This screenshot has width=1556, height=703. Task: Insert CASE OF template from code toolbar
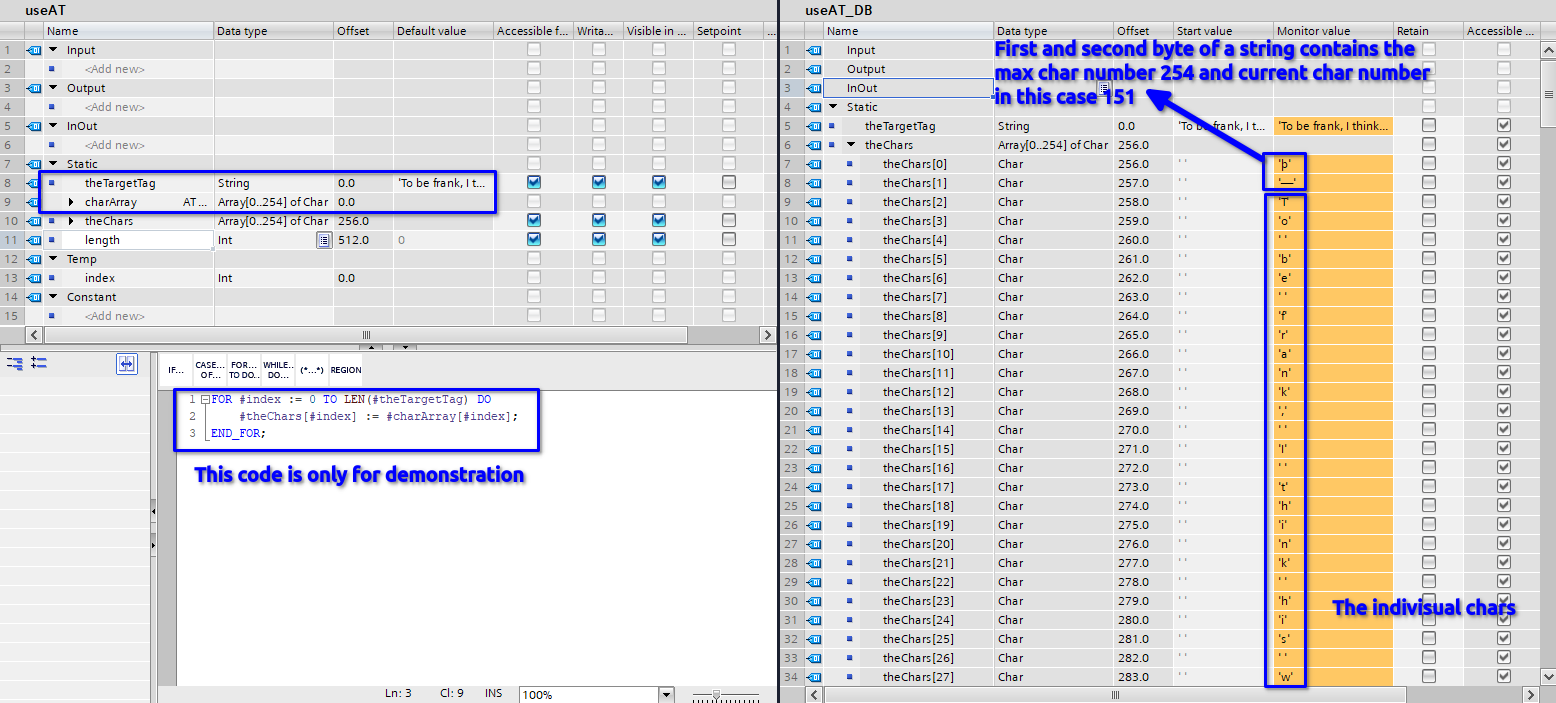click(210, 370)
